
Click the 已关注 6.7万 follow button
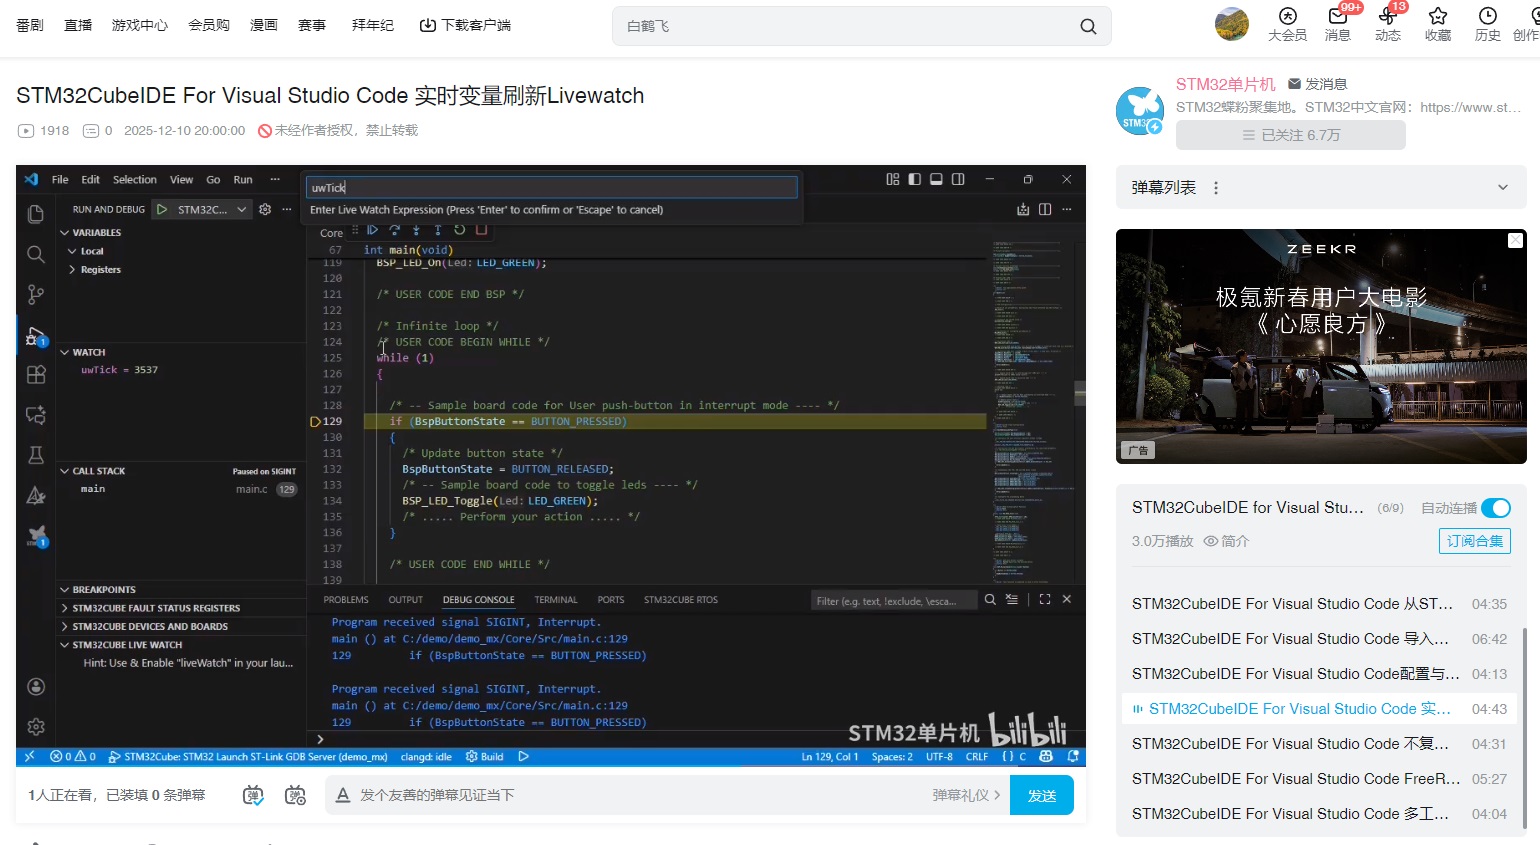[1291, 135]
